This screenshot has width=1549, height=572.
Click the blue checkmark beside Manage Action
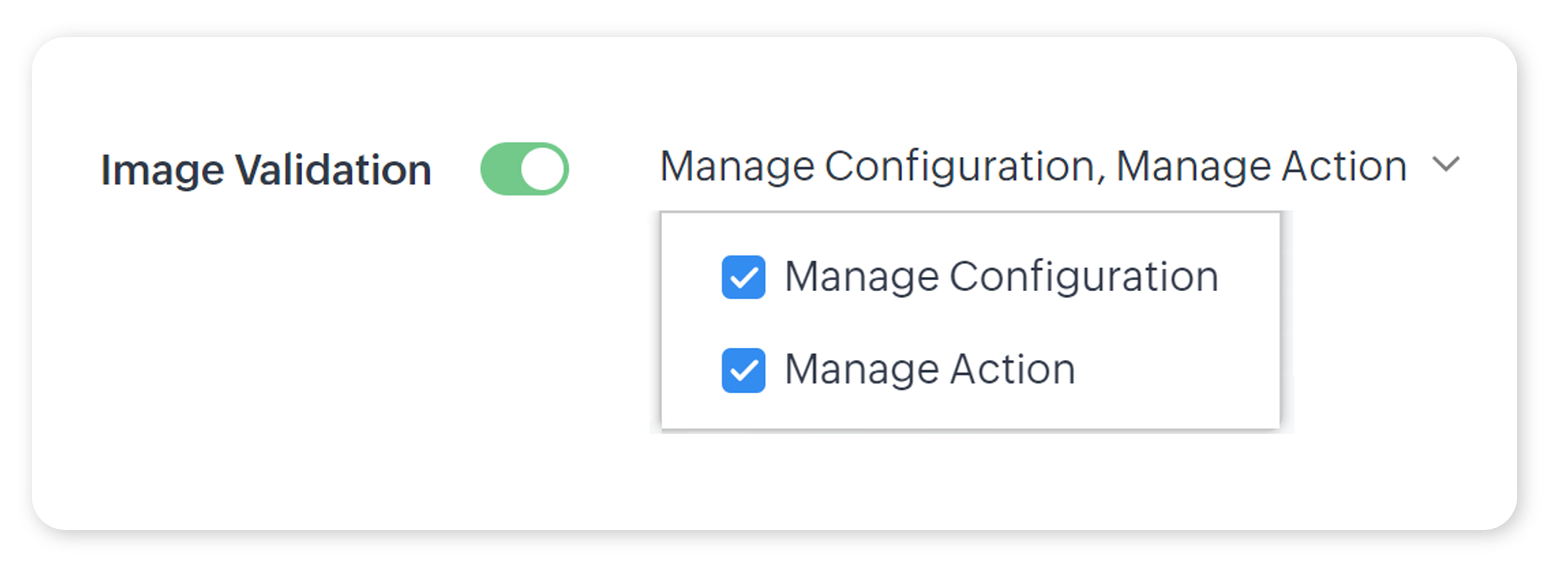point(743,370)
